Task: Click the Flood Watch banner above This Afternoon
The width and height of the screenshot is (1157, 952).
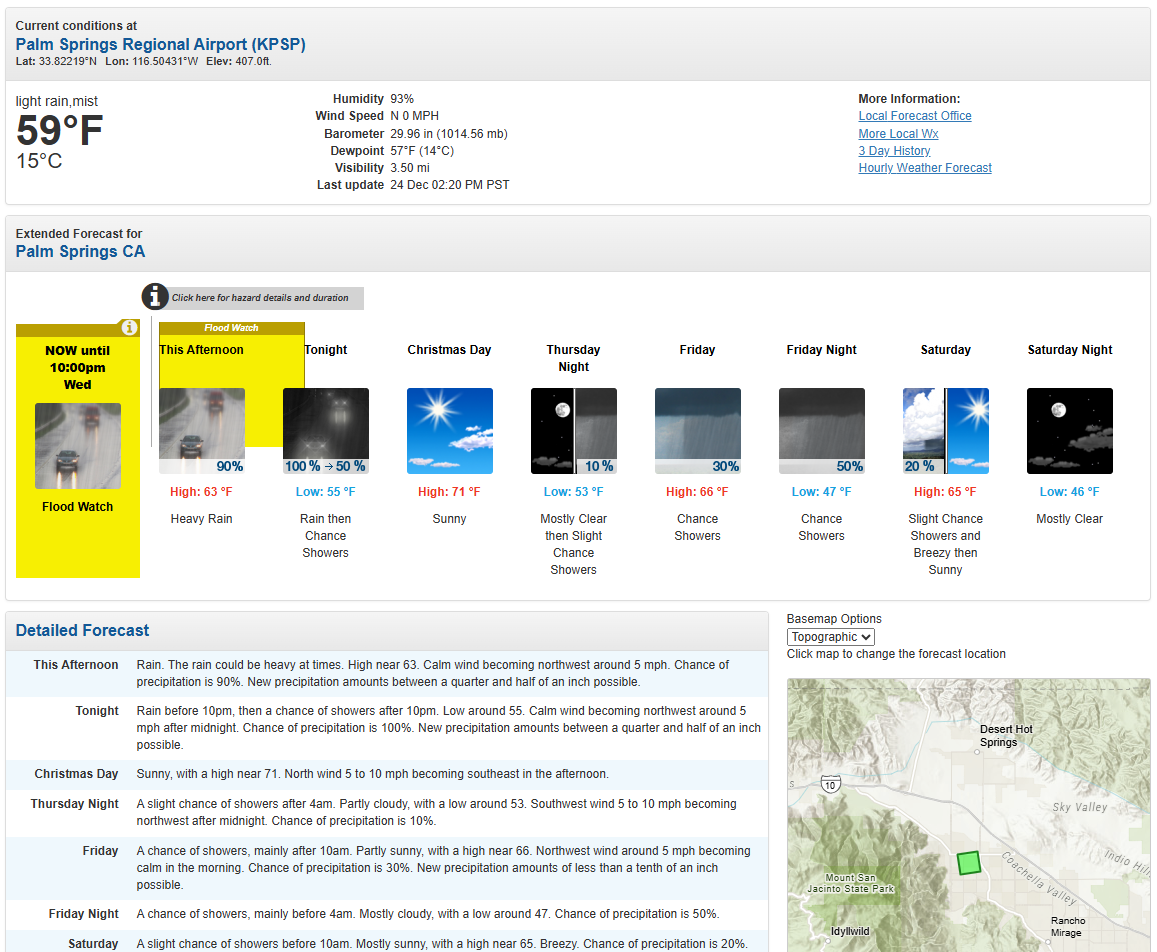Action: (x=232, y=328)
